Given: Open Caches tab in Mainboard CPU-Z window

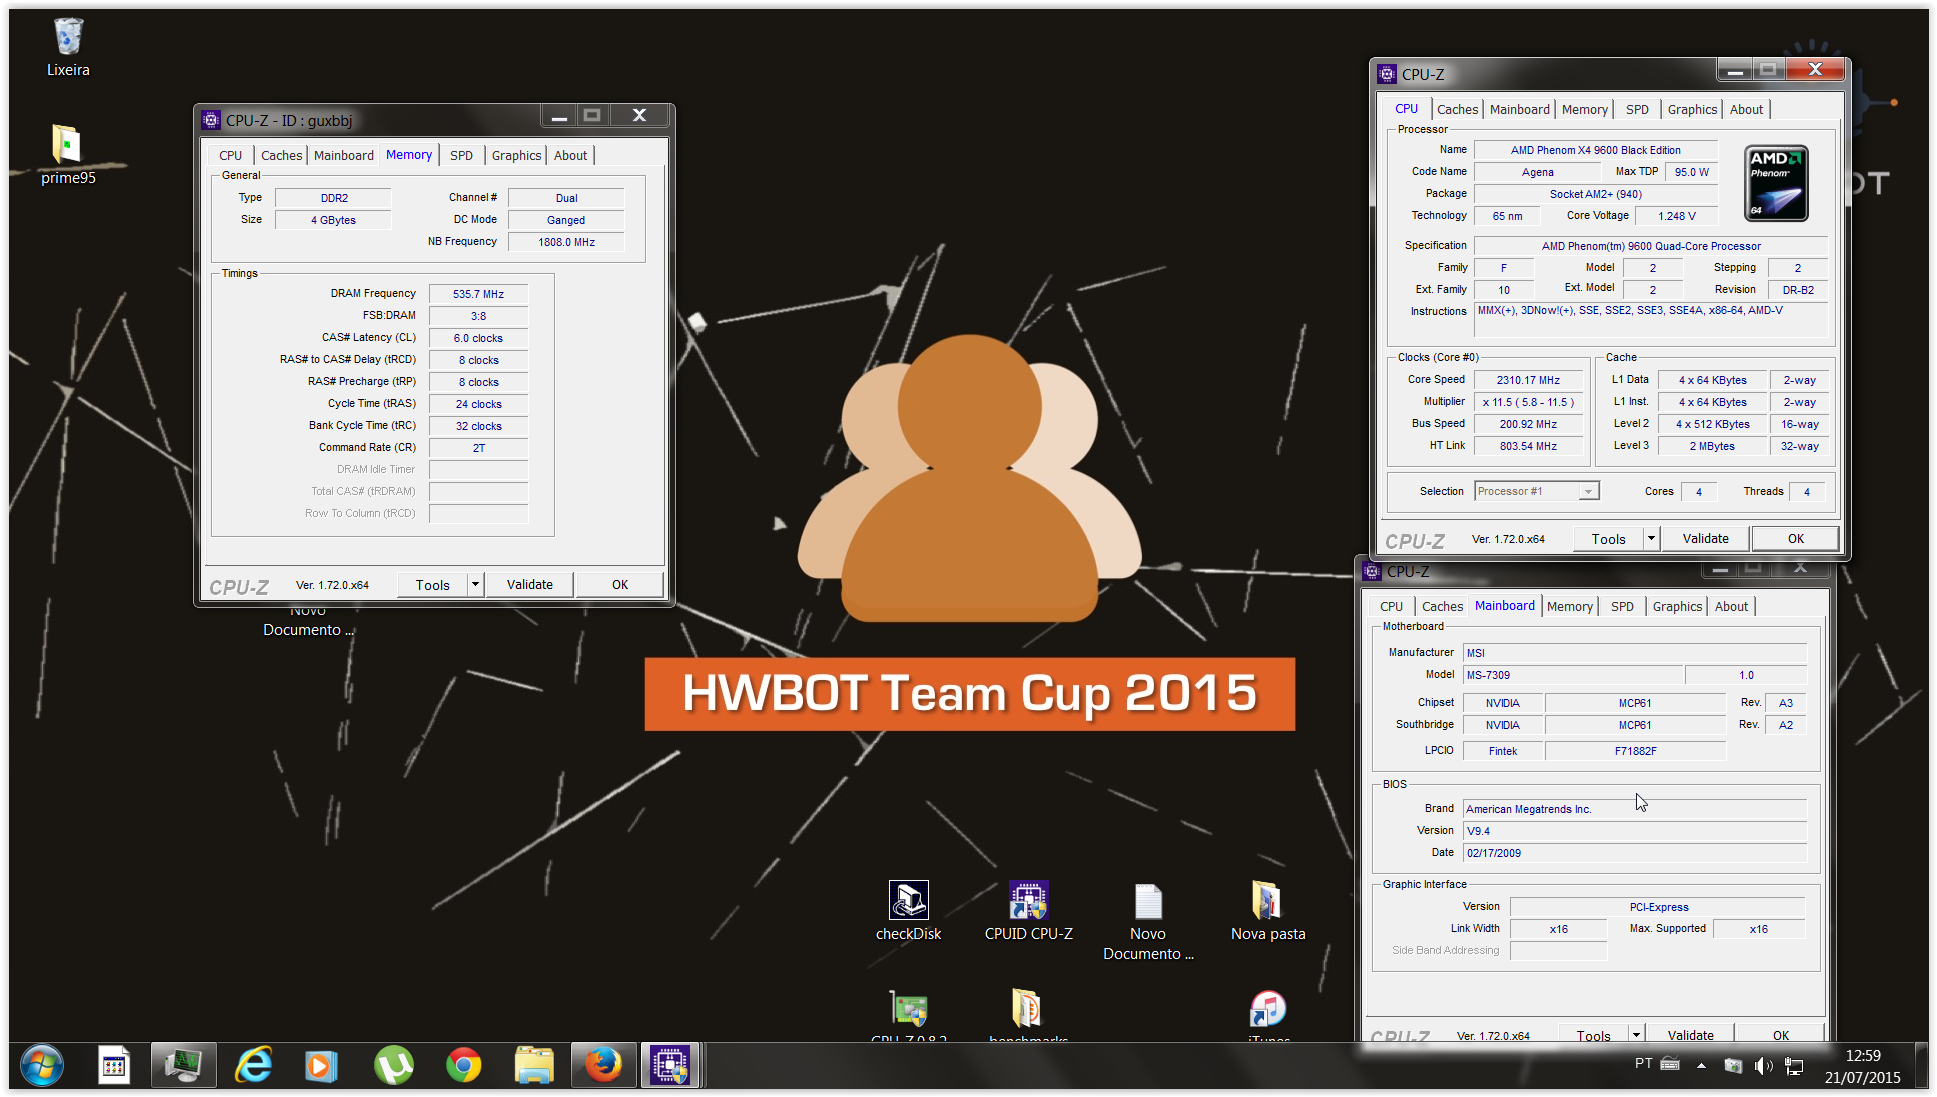Looking at the screenshot, I should tap(1442, 606).
